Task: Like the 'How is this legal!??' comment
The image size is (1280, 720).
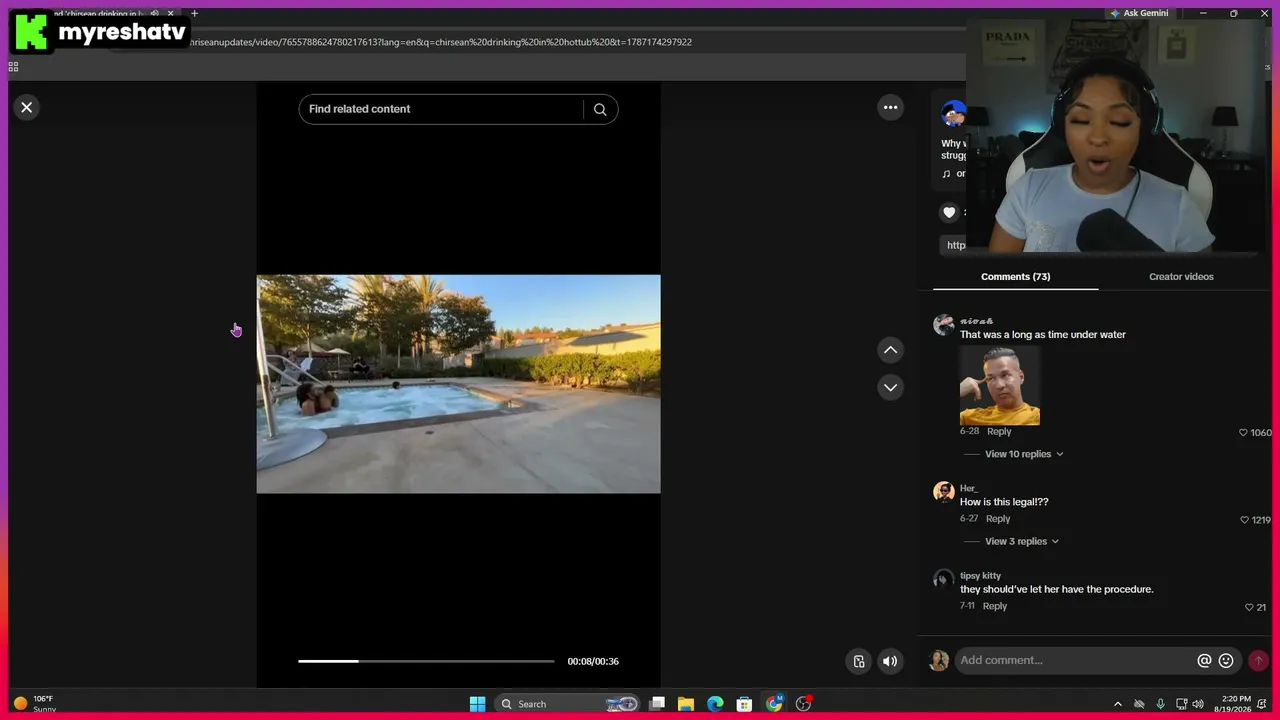Action: tap(1245, 520)
